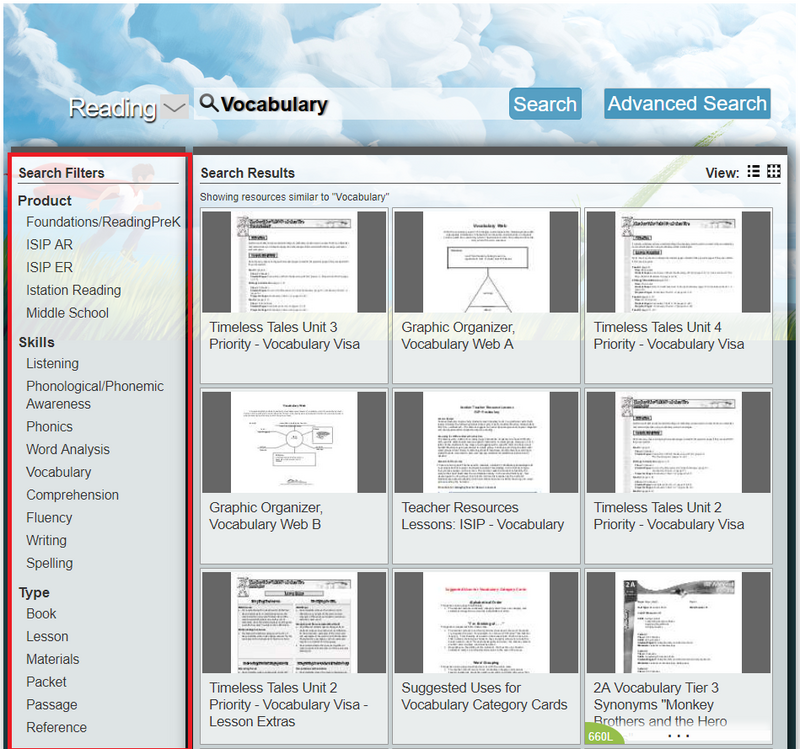Select the Phonics skill filter

coord(49,427)
